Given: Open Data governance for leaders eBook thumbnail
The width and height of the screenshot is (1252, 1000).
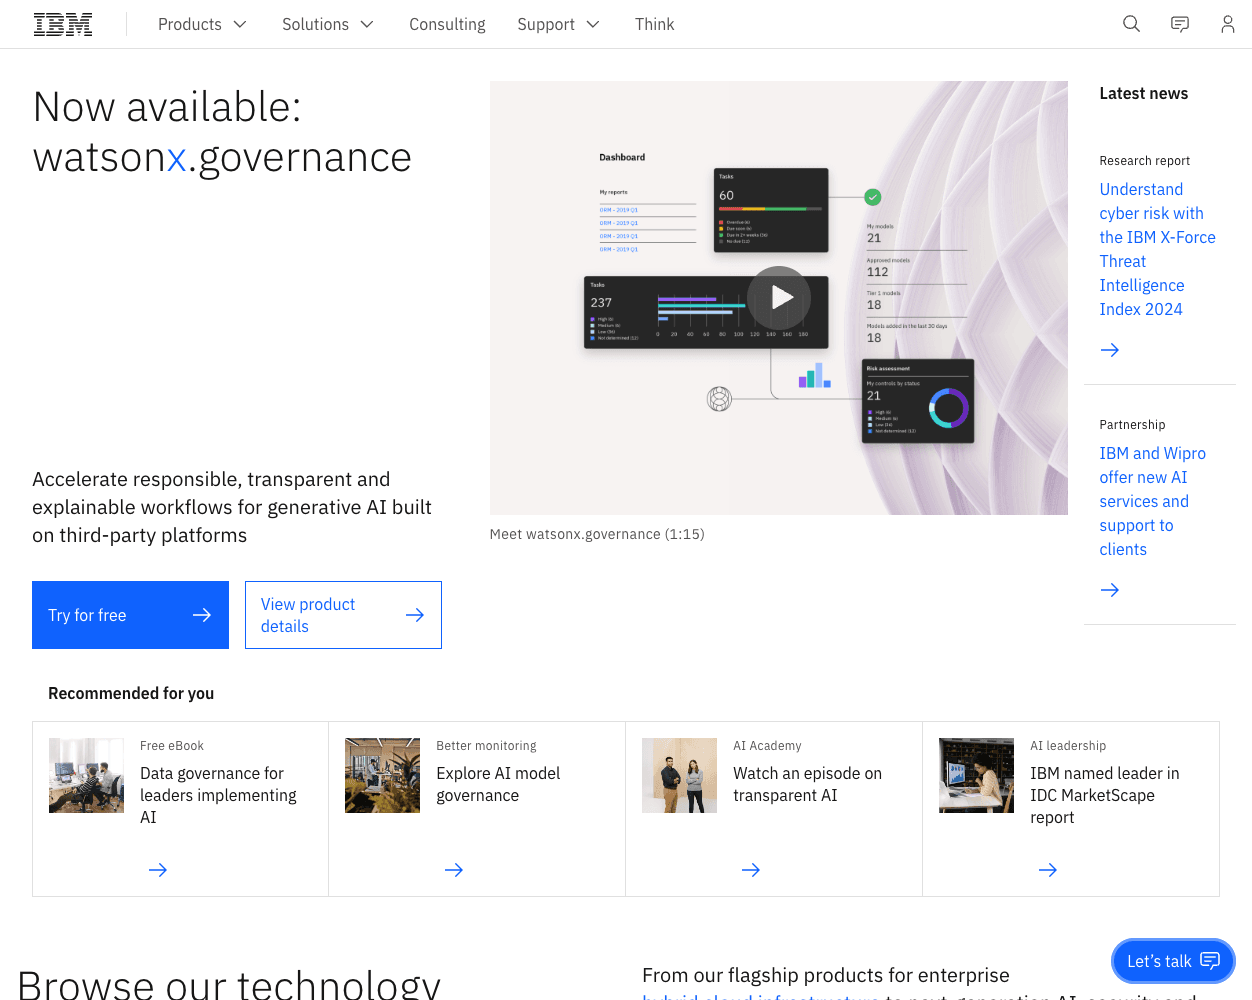Looking at the screenshot, I should [x=86, y=775].
